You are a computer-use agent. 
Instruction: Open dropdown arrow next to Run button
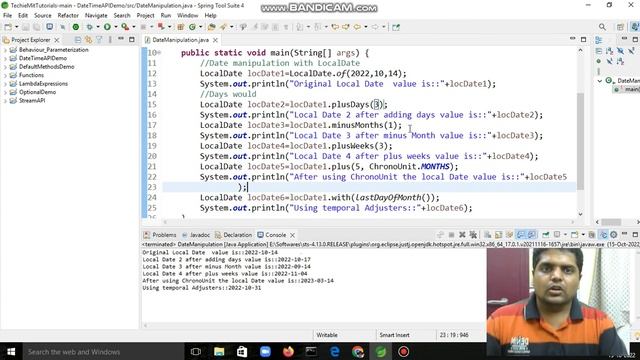coord(116,27)
